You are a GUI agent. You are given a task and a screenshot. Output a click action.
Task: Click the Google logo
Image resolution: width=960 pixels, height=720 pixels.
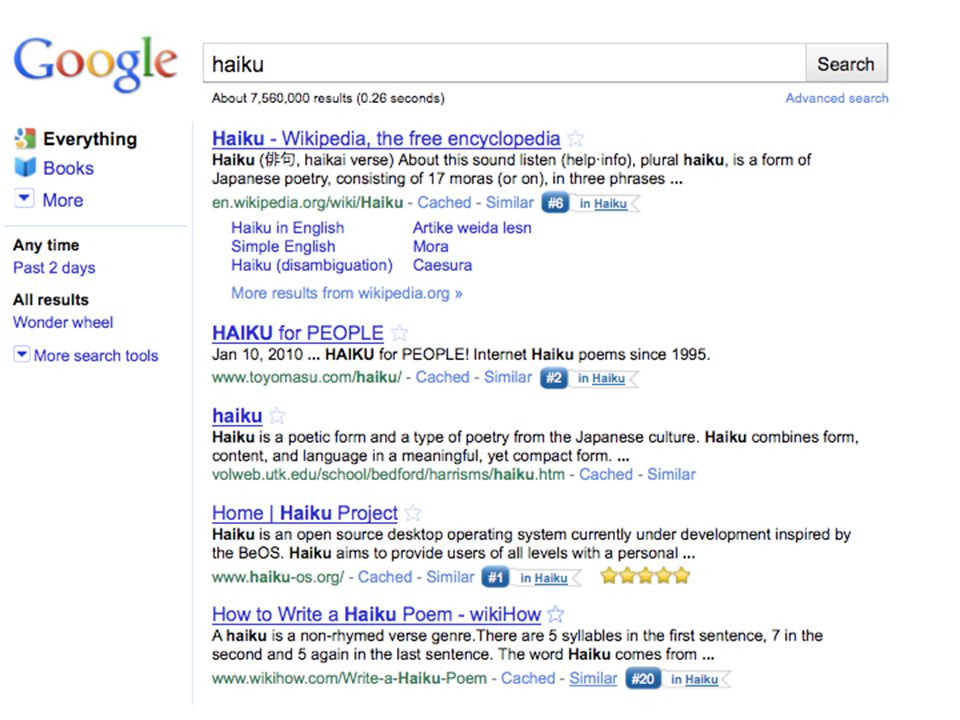[x=96, y=63]
